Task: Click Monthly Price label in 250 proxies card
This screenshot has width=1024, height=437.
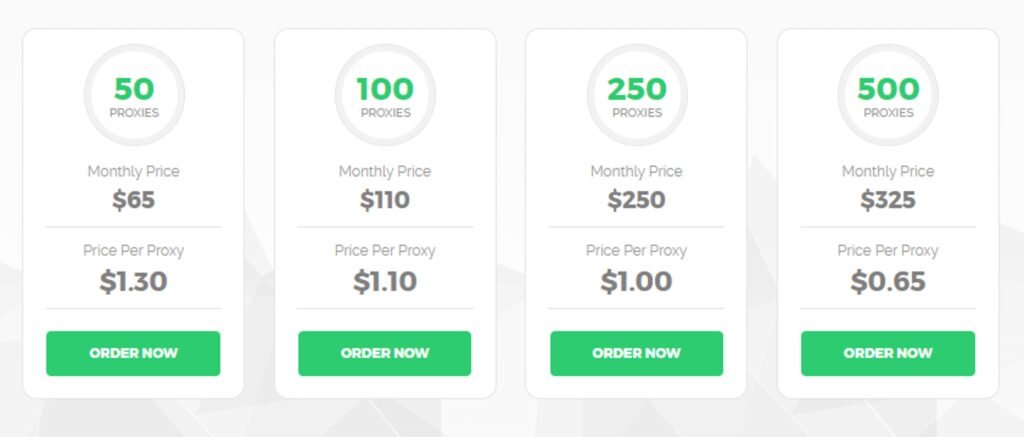Action: (636, 171)
